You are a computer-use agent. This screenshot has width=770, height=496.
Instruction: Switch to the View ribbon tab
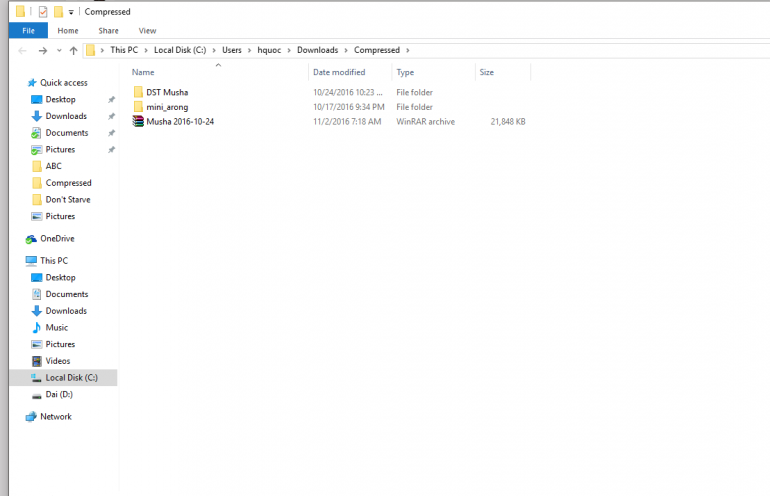click(x=147, y=31)
